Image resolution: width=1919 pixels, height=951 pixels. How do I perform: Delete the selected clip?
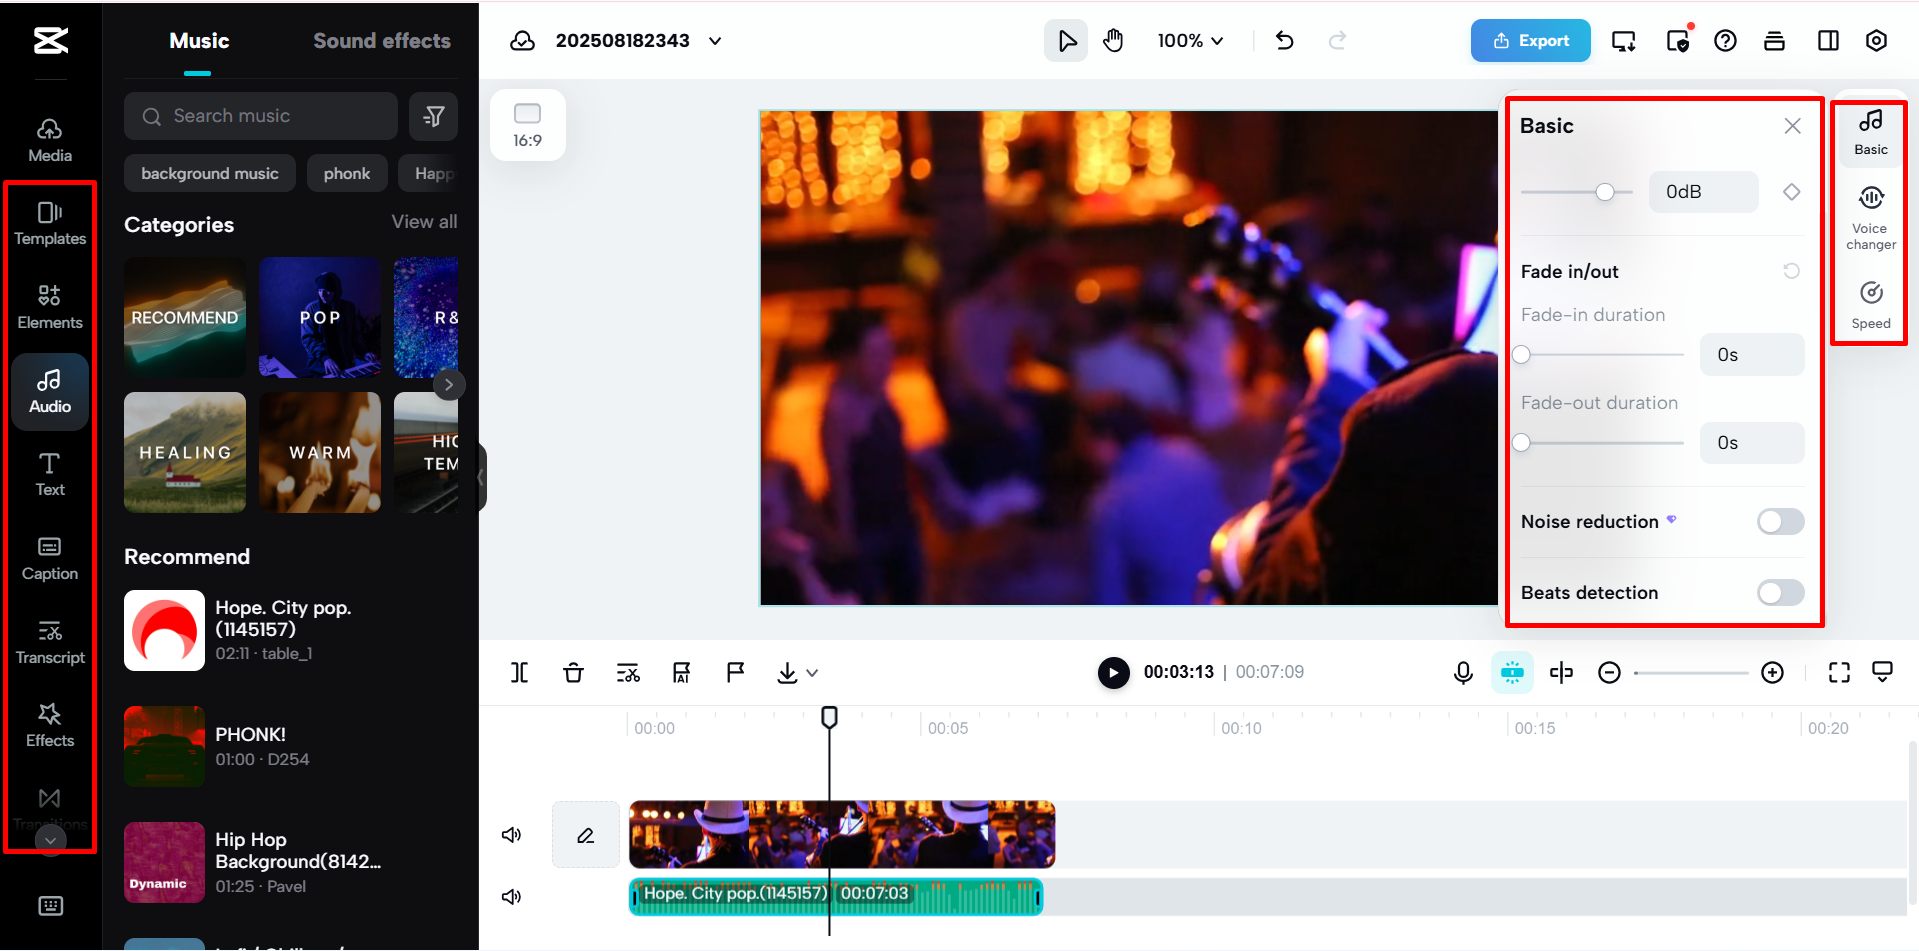tap(573, 673)
